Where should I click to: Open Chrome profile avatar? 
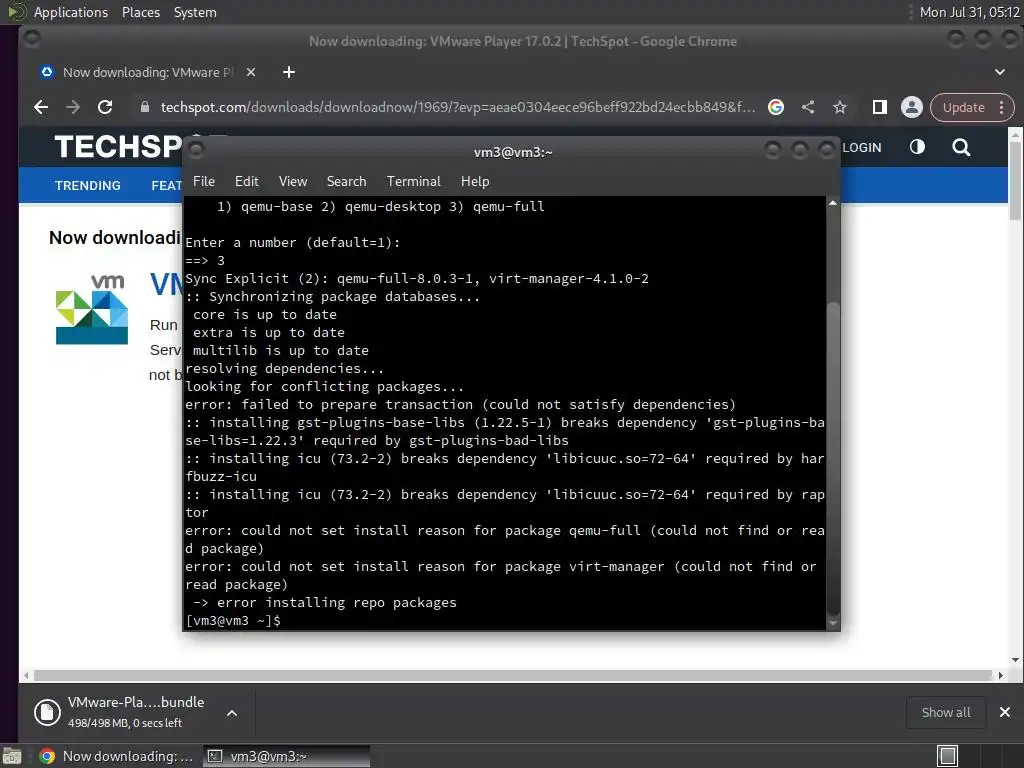tap(912, 107)
